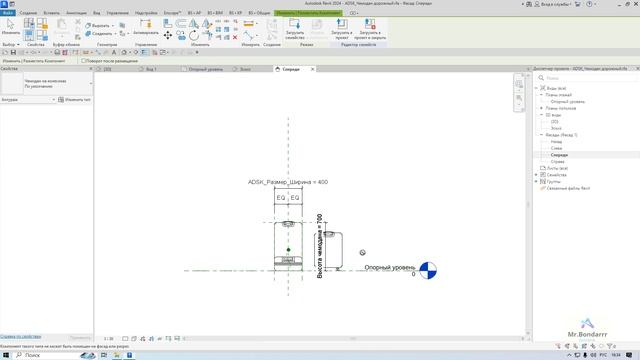Collapse the 3D views node in browser
The image size is (640, 360).
[542, 115]
